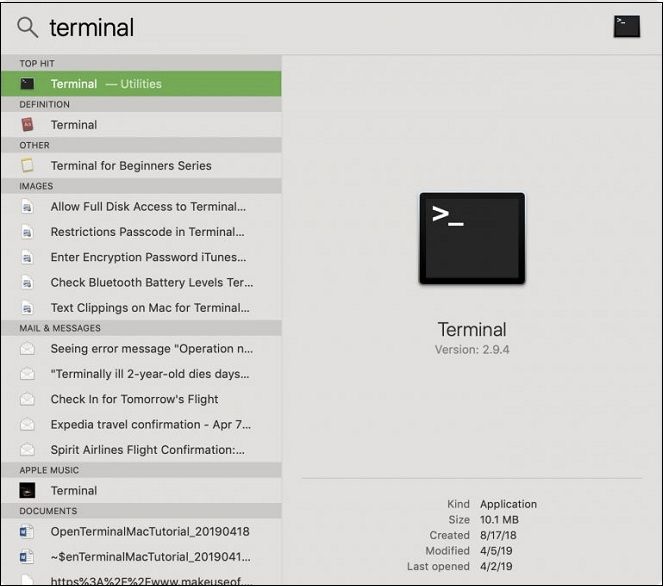Image resolution: width=665 pixels, height=587 pixels.
Task: Click the 'Version: 2.9.4' text
Action: pyautogui.click(x=472, y=349)
